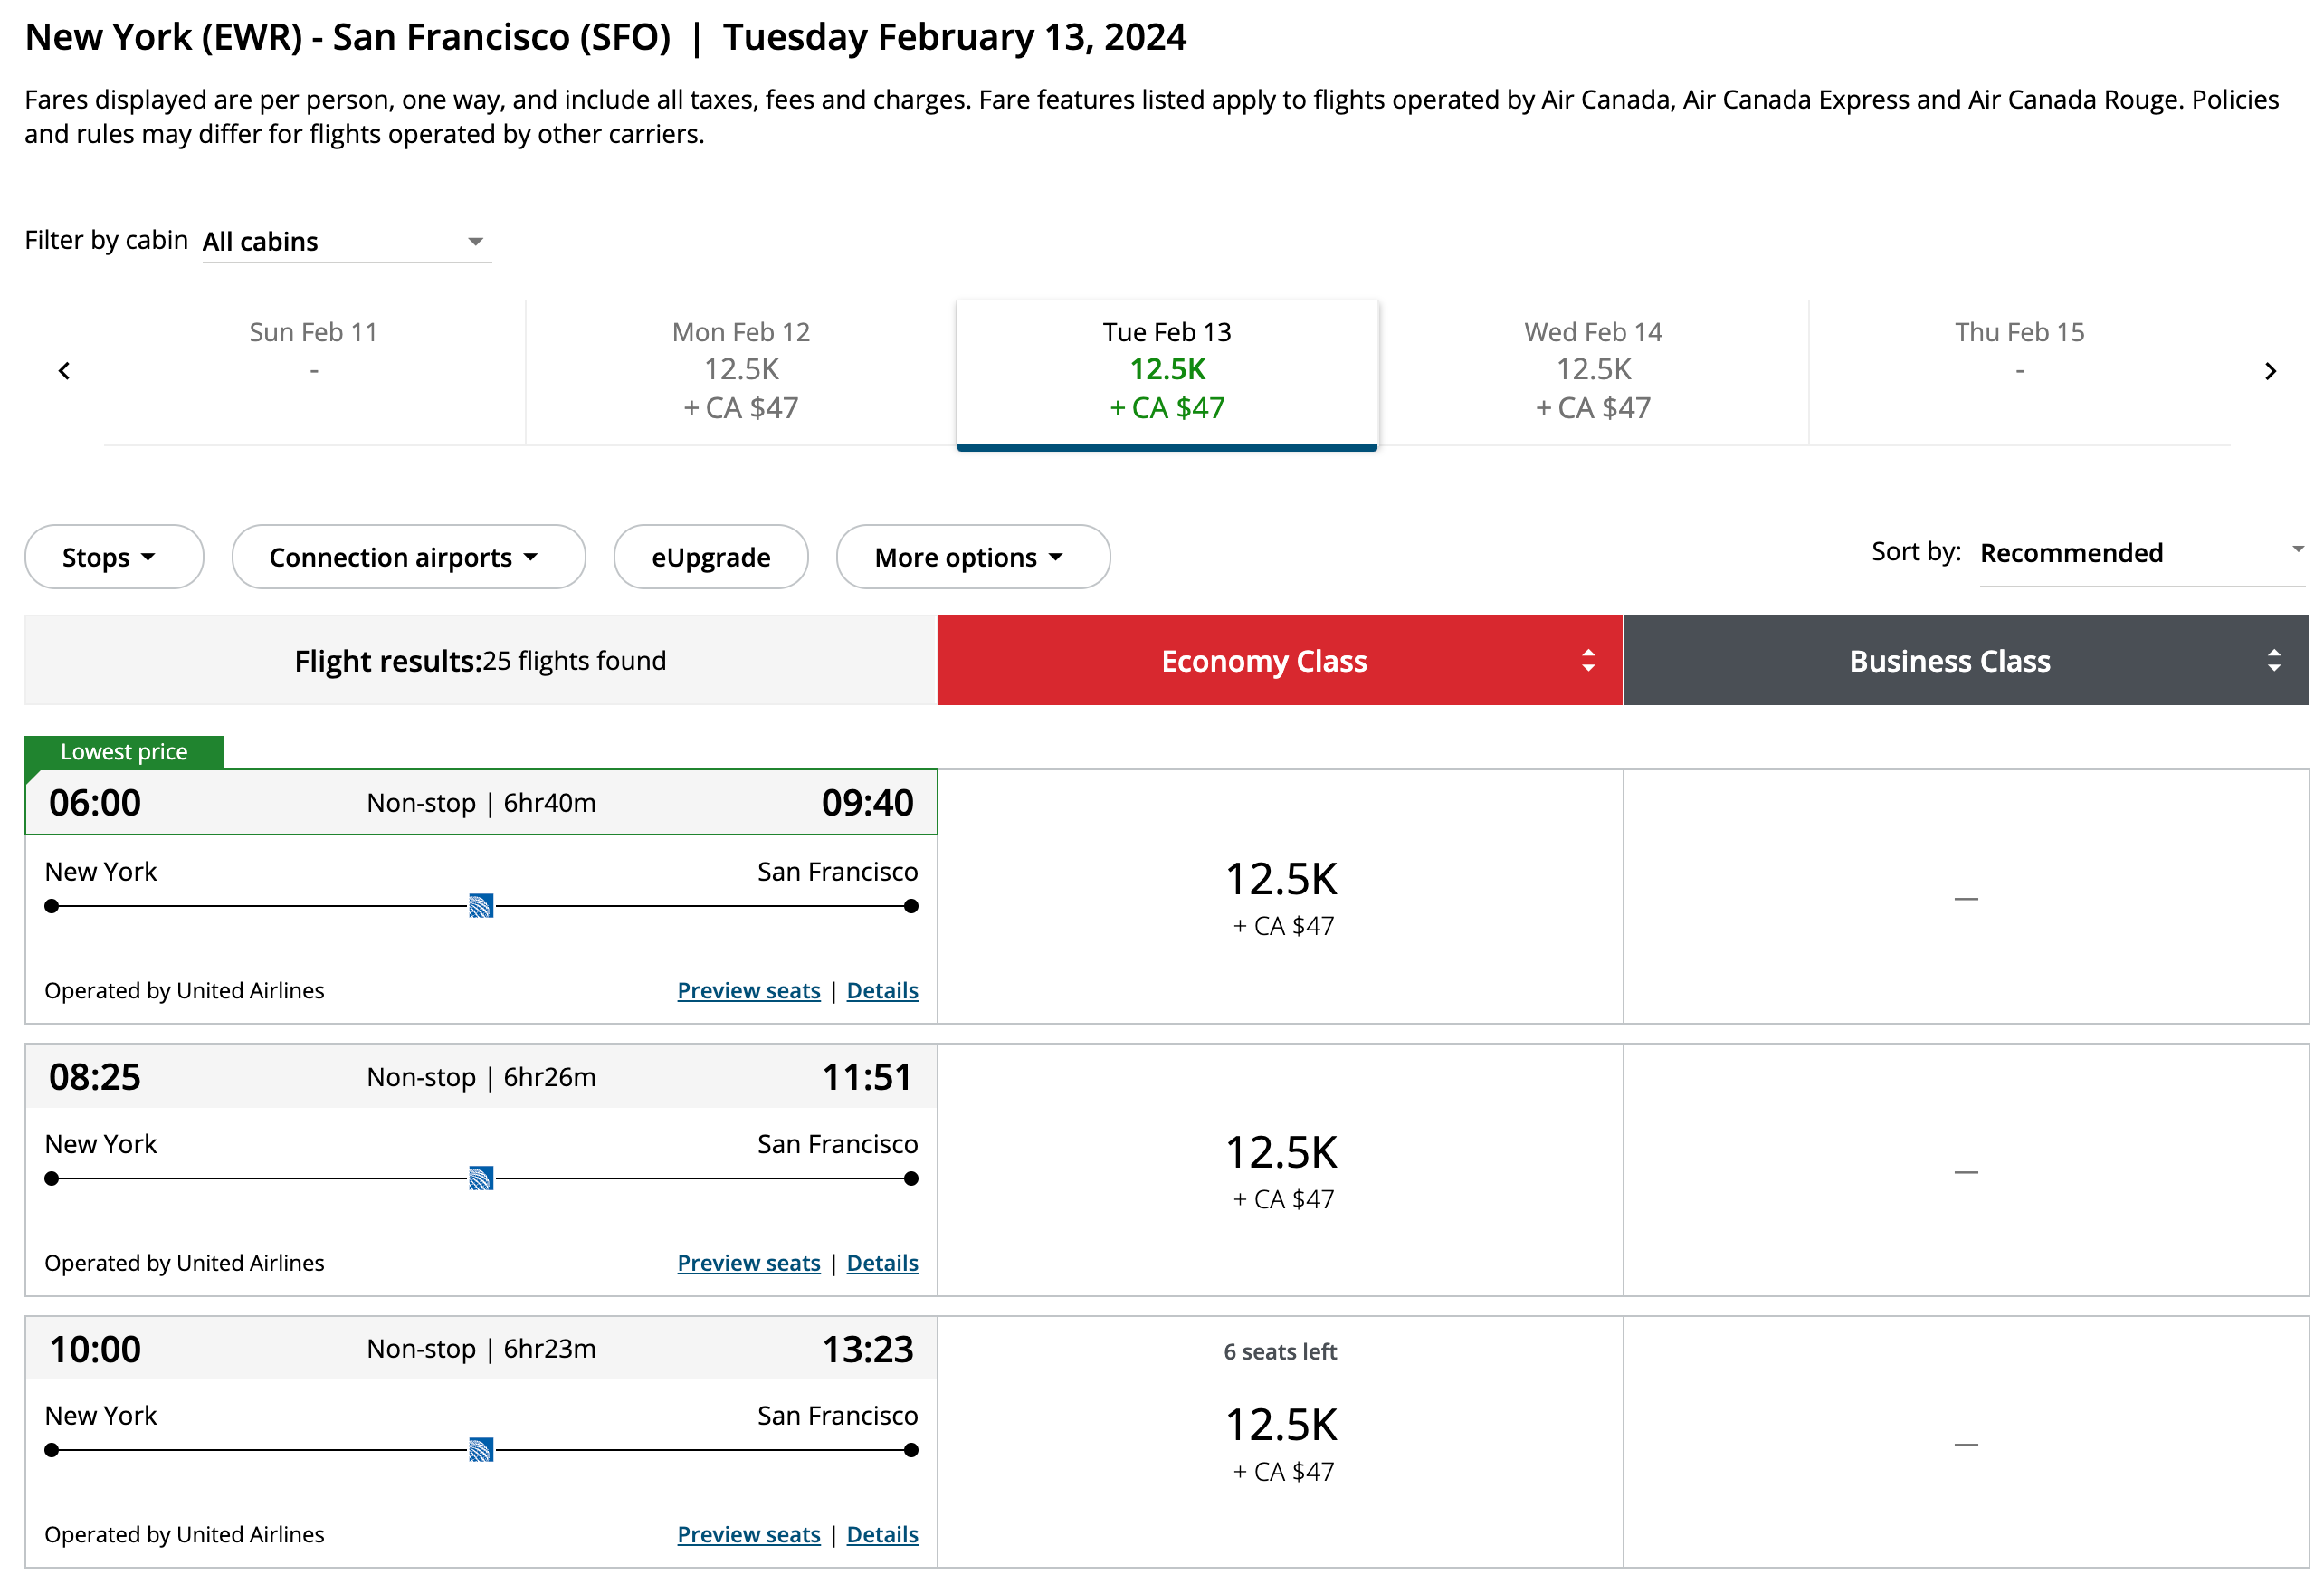The width and height of the screenshot is (2324, 1584).
Task: Select the Wed Feb 14 date tab
Action: click(x=1593, y=370)
